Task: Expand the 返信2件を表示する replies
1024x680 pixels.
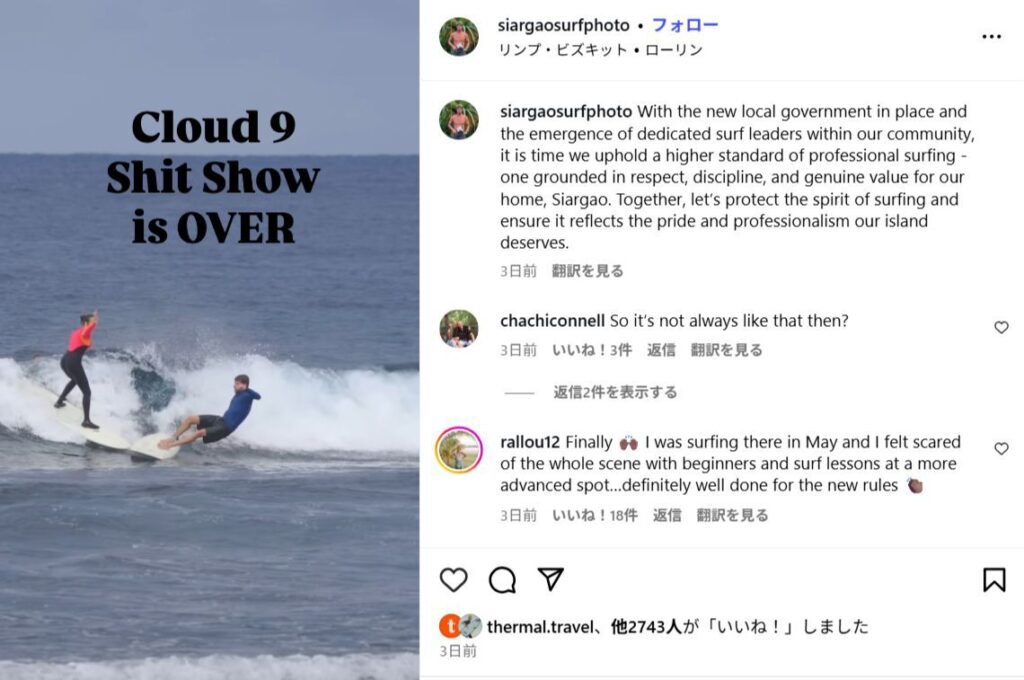Action: click(615, 392)
